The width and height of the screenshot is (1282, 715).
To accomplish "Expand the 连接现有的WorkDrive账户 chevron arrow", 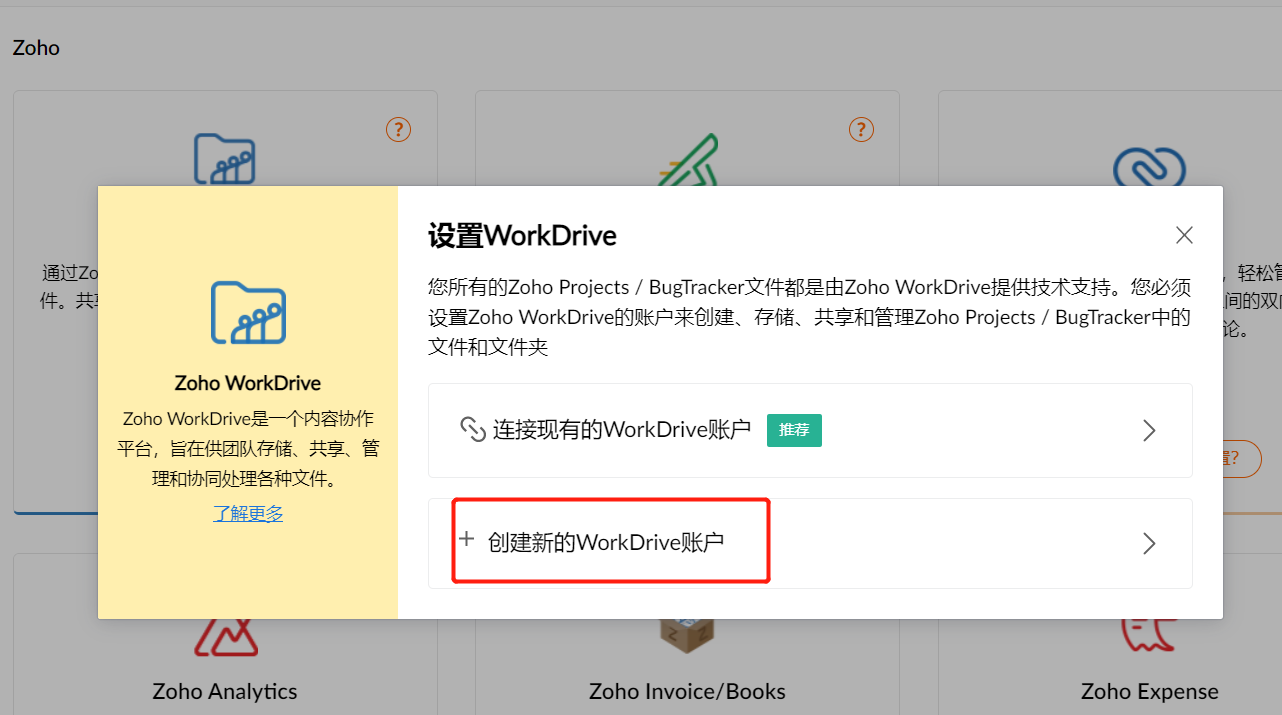I will click(1149, 430).
